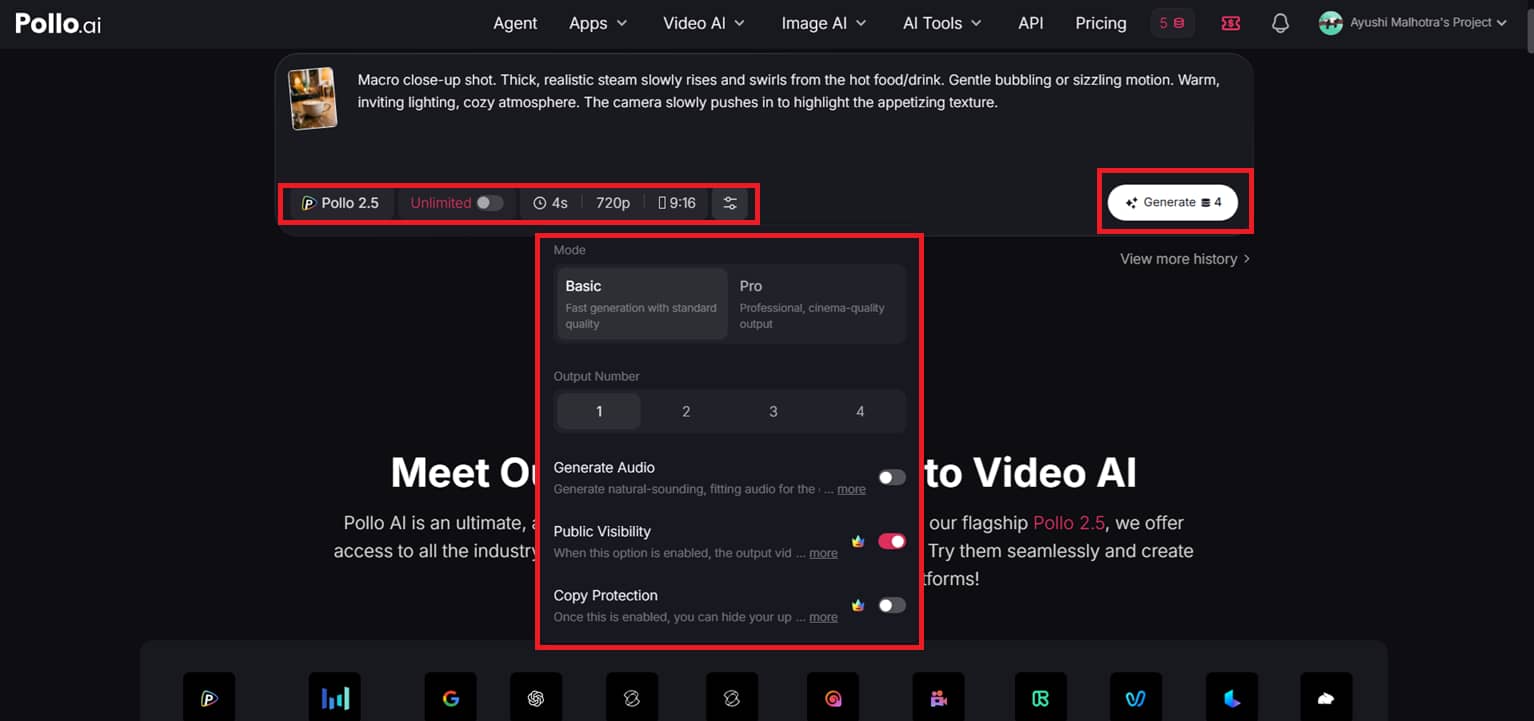Click the crown icon beside Copy Protection
1534x721 pixels.
pos(858,605)
